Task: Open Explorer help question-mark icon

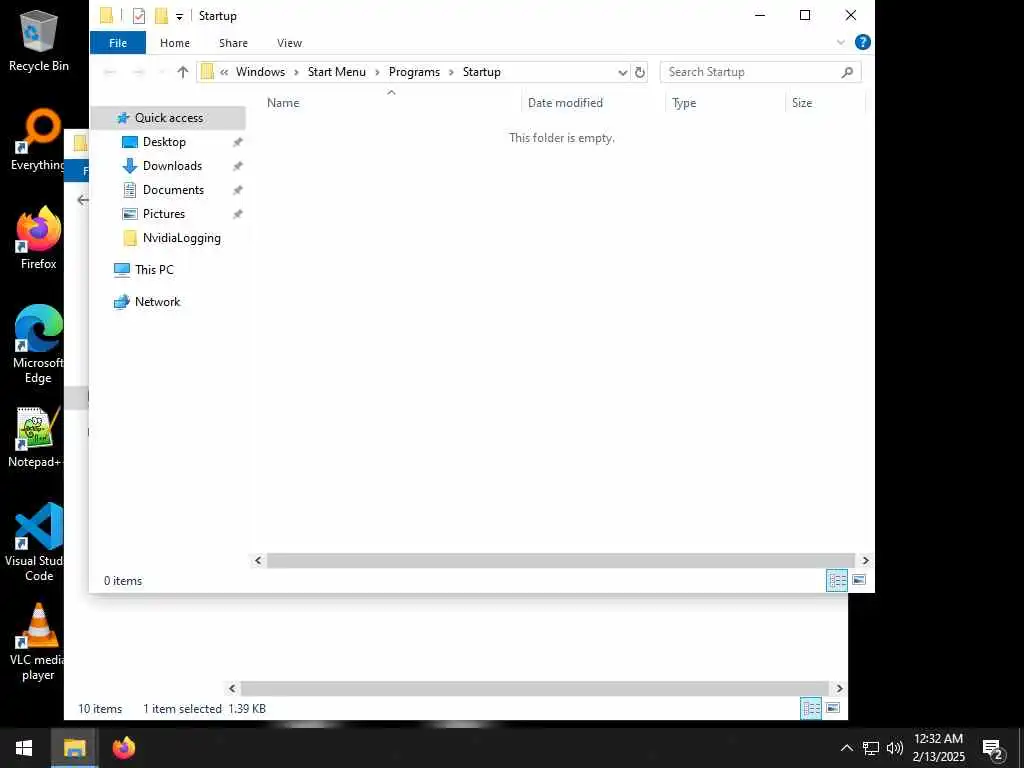Action: pyautogui.click(x=863, y=42)
